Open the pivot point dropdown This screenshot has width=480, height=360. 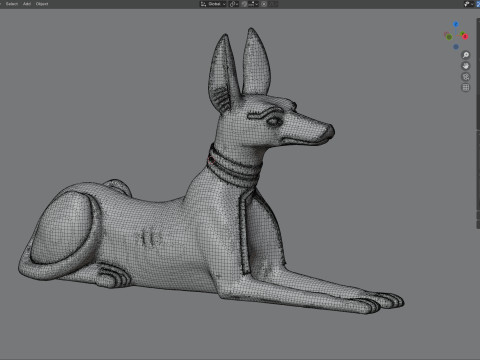tap(234, 4)
